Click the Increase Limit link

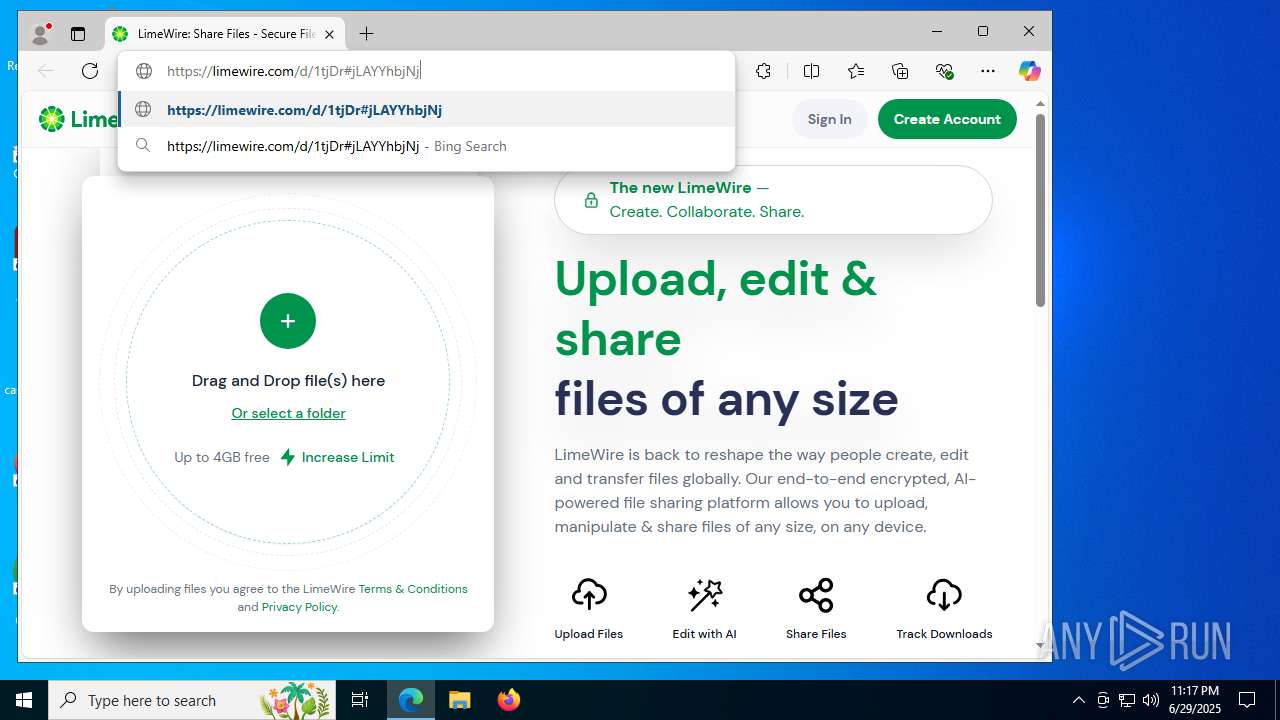337,457
